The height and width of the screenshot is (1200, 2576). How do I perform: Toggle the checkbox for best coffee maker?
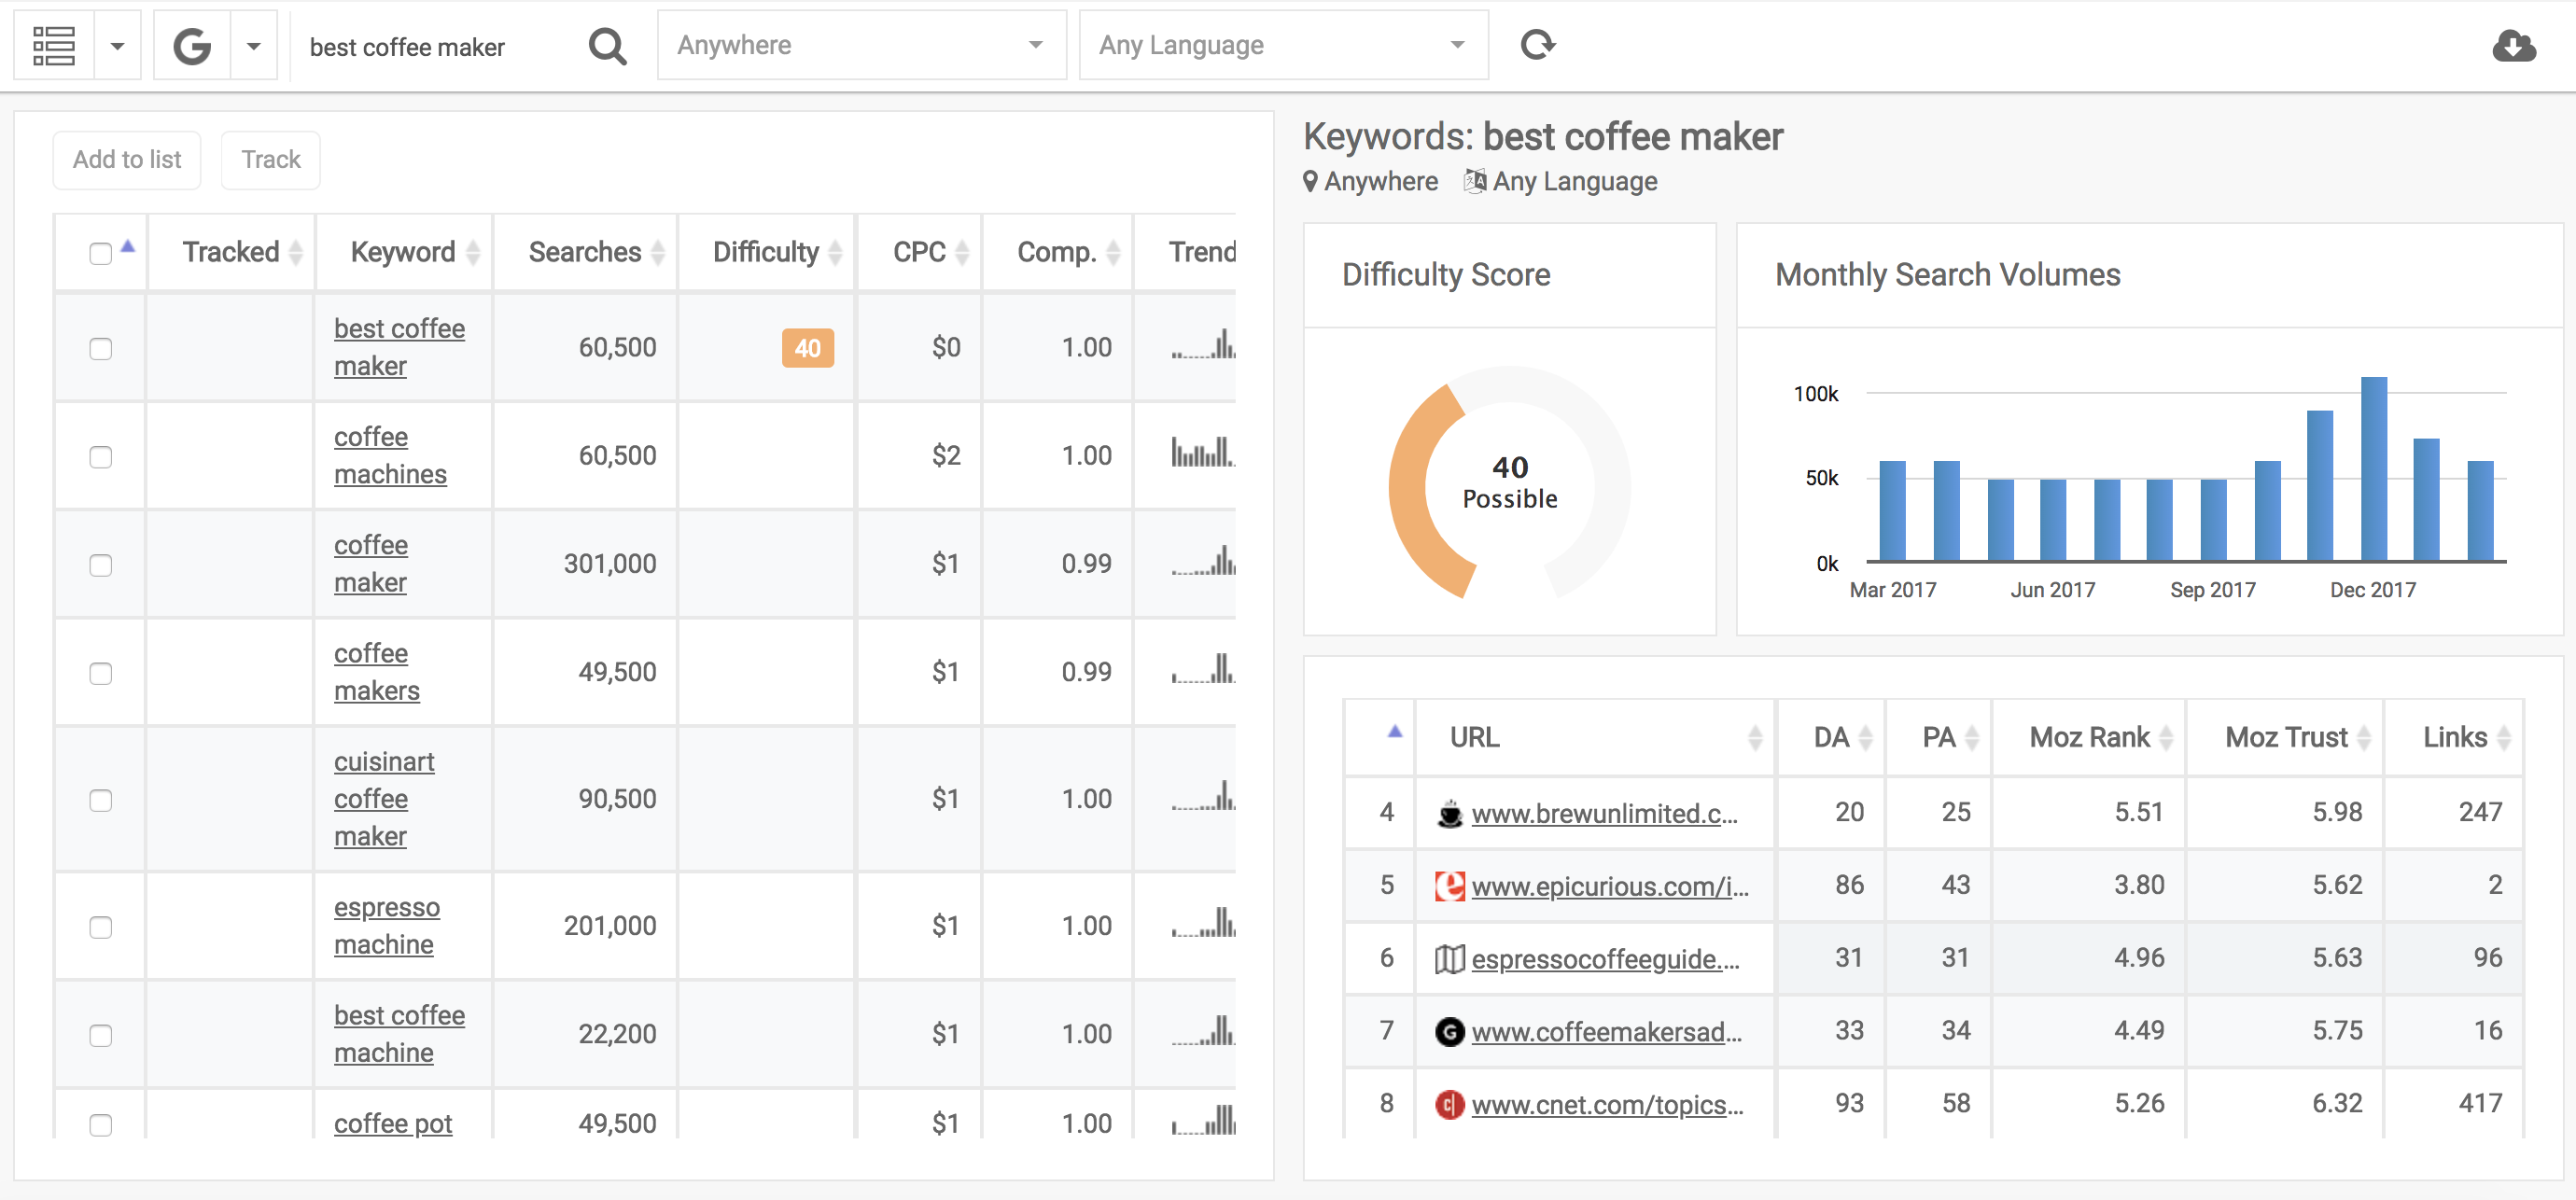(x=102, y=348)
